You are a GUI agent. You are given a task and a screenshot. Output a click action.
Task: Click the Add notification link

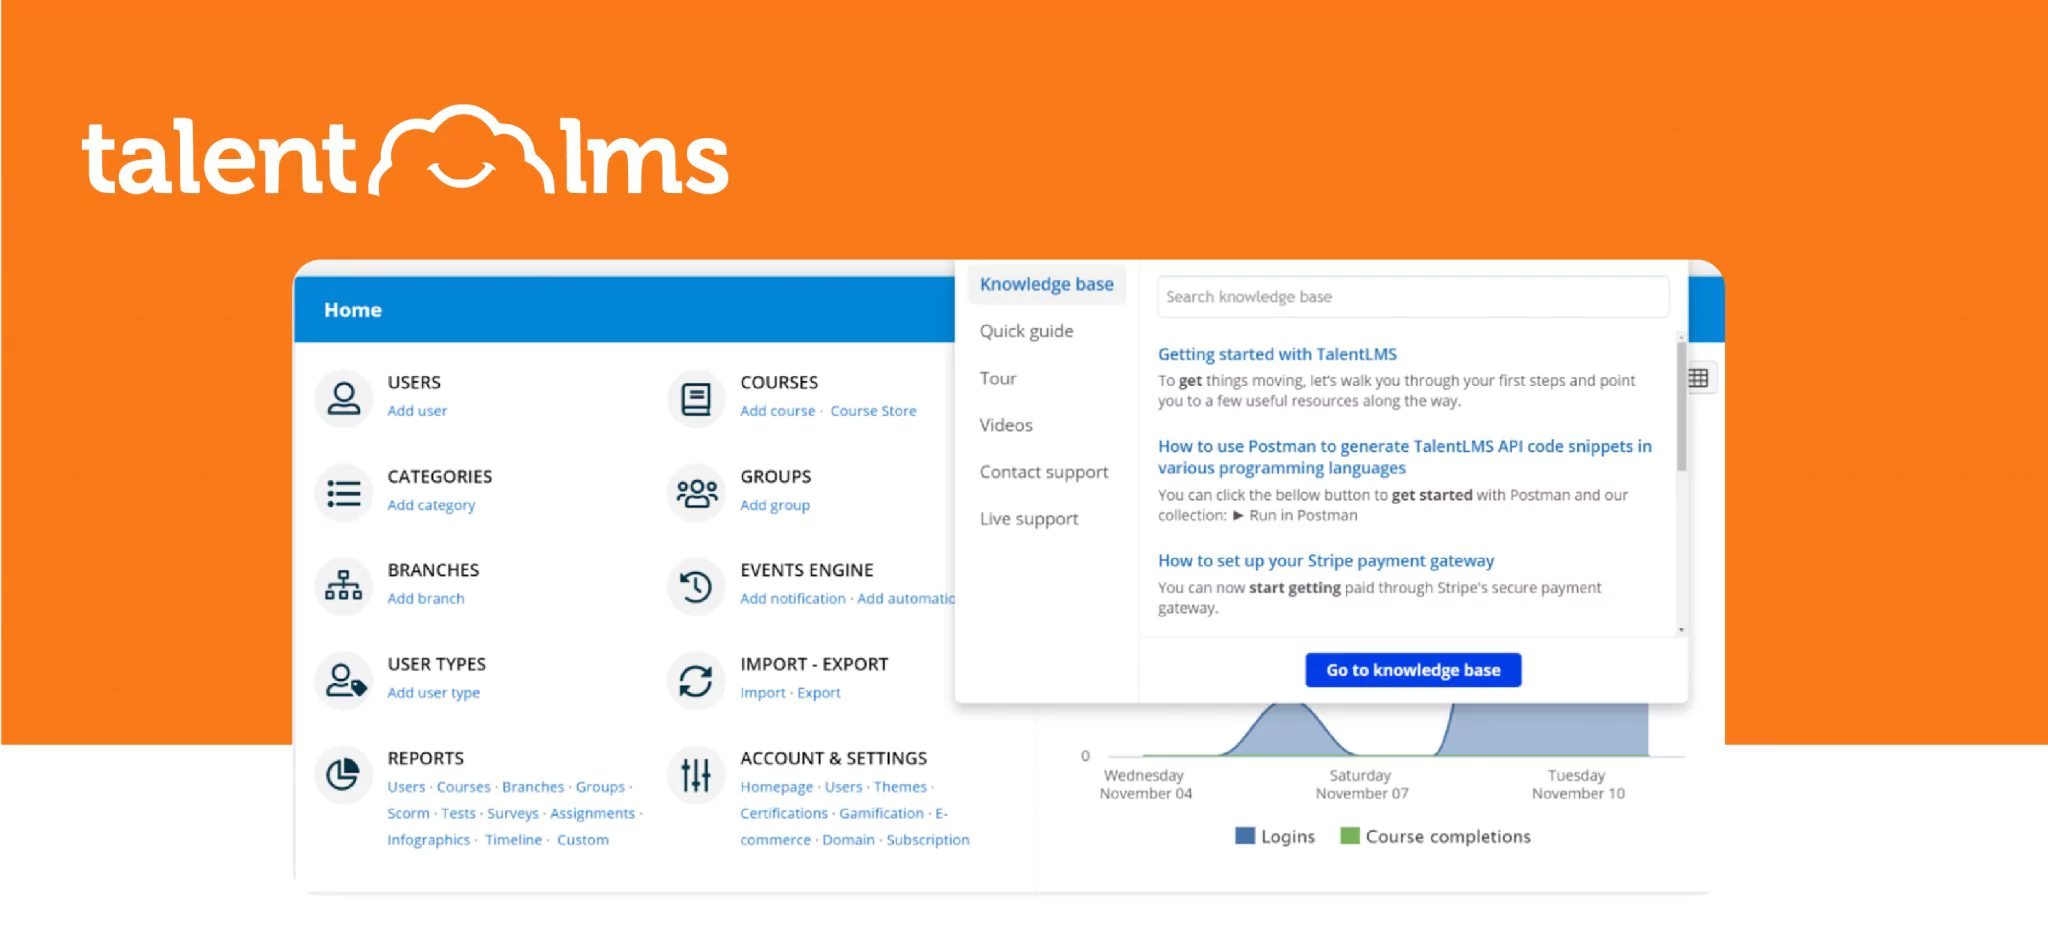[x=792, y=599]
